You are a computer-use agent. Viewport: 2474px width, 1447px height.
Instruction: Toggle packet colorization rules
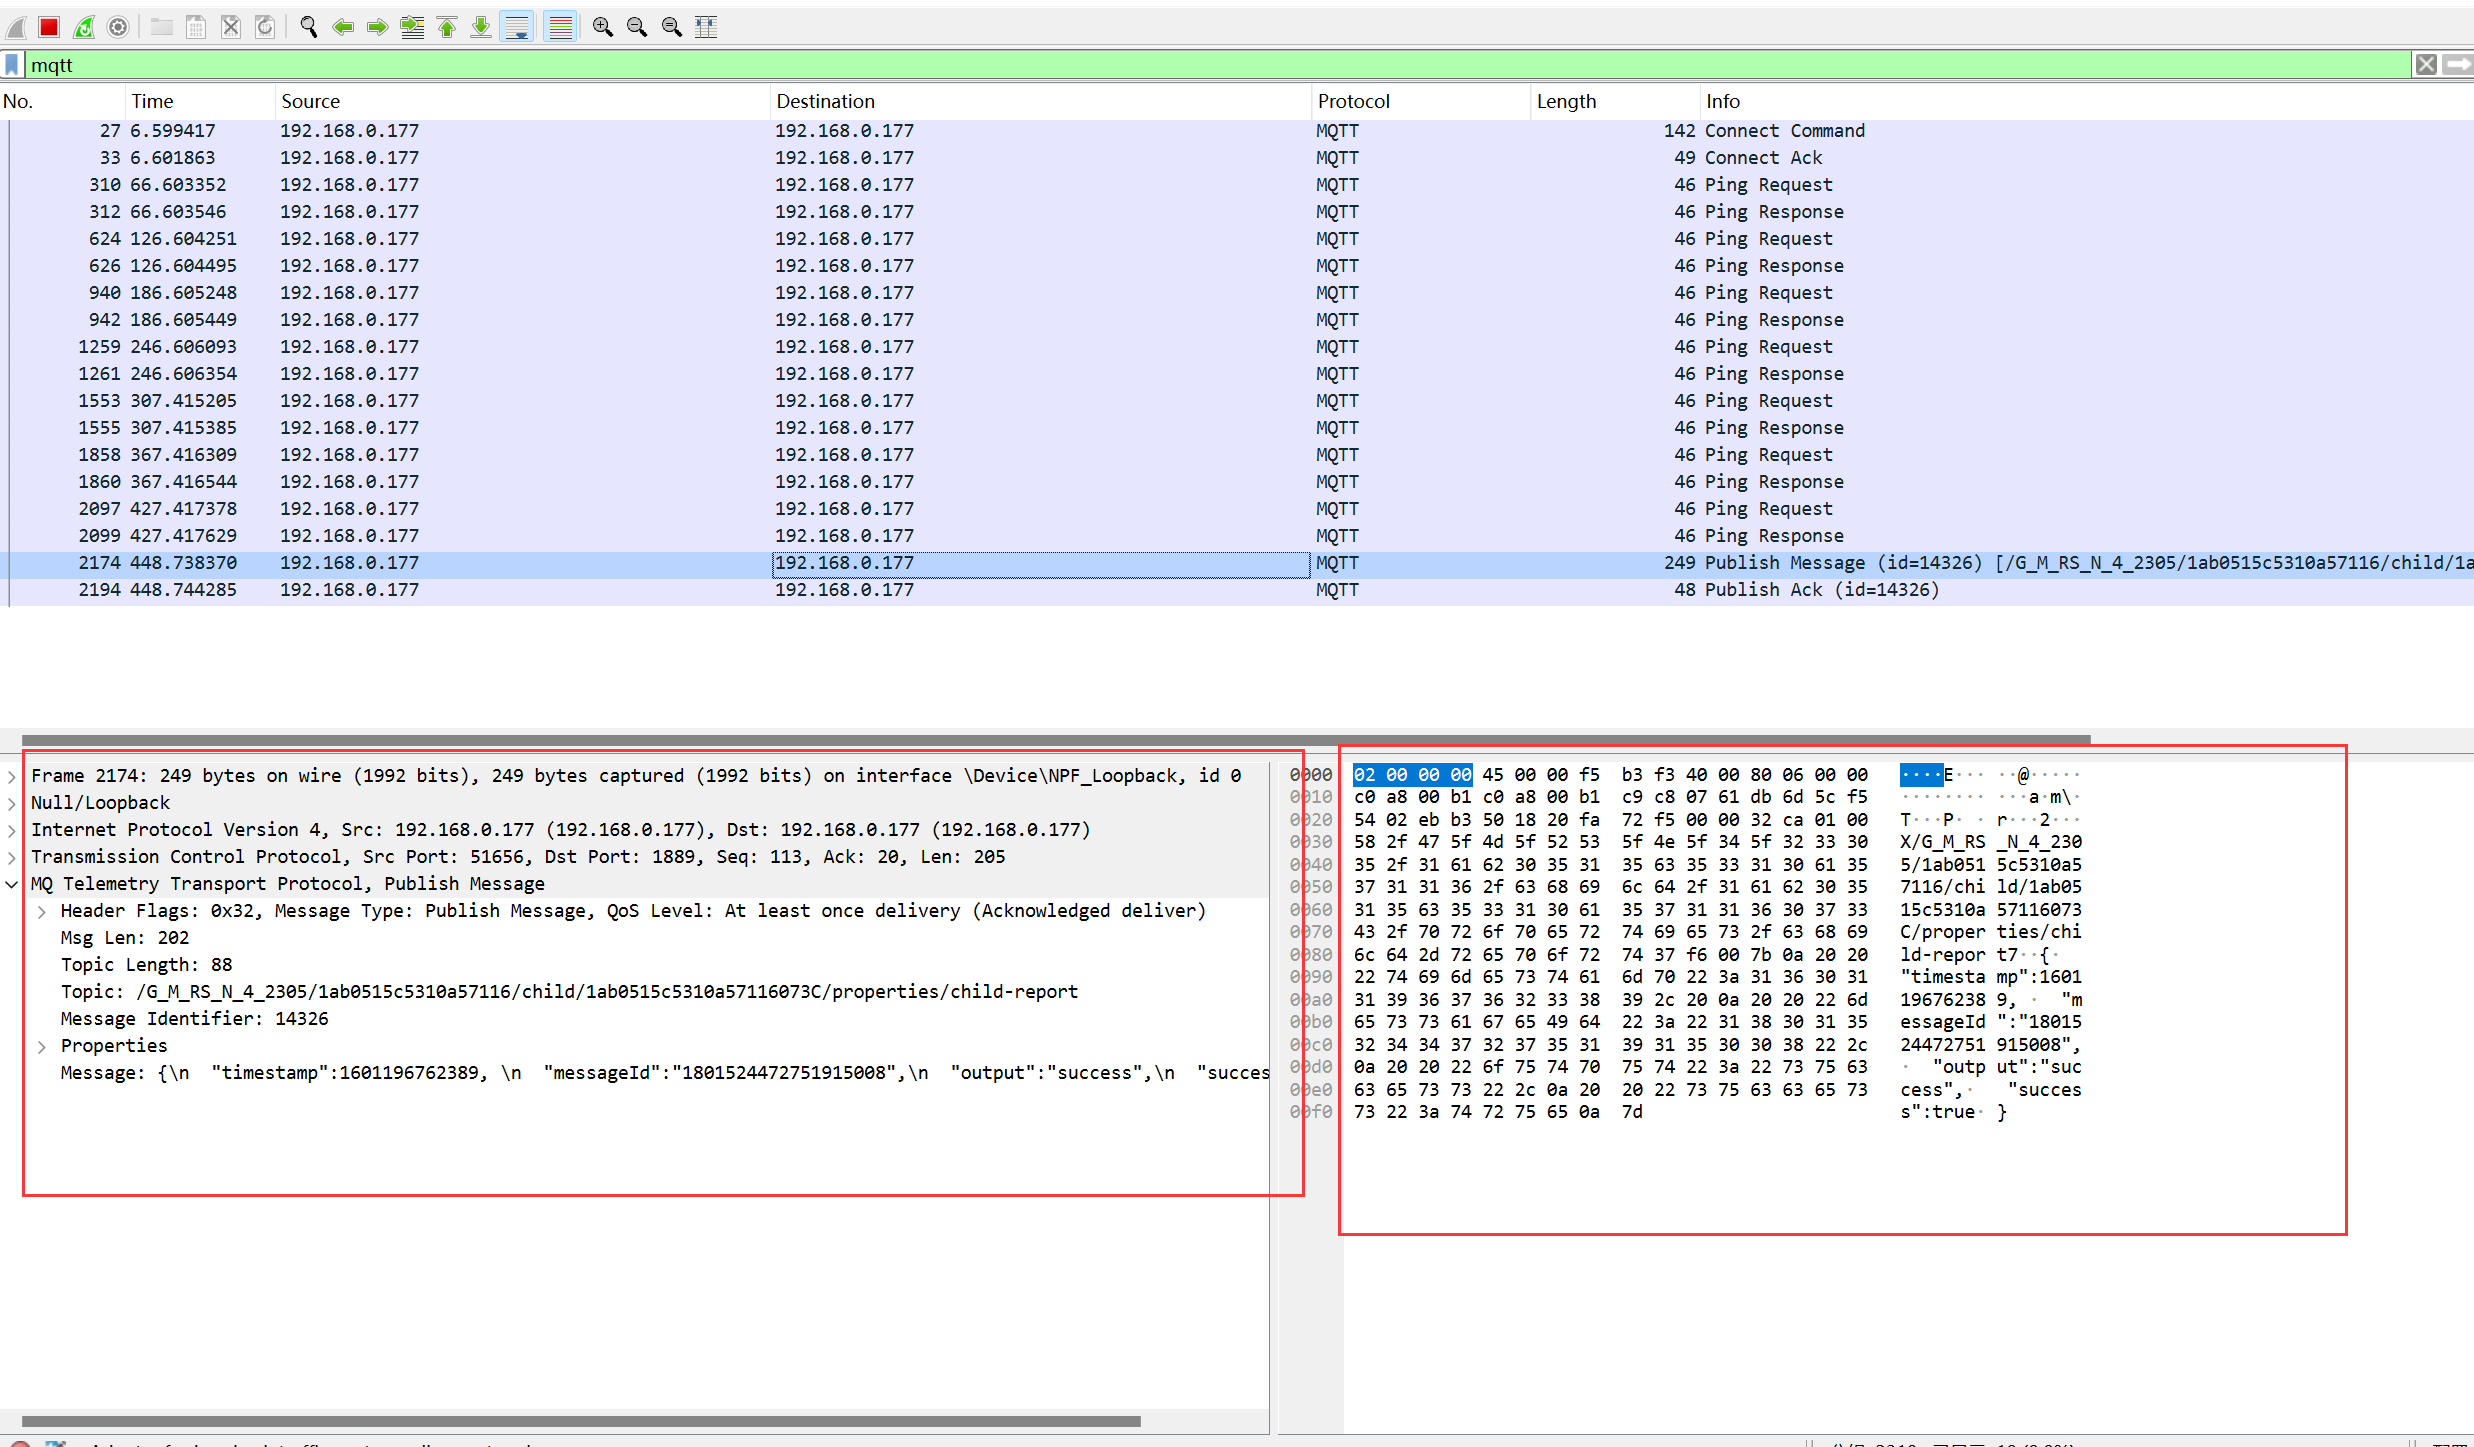(x=560, y=27)
